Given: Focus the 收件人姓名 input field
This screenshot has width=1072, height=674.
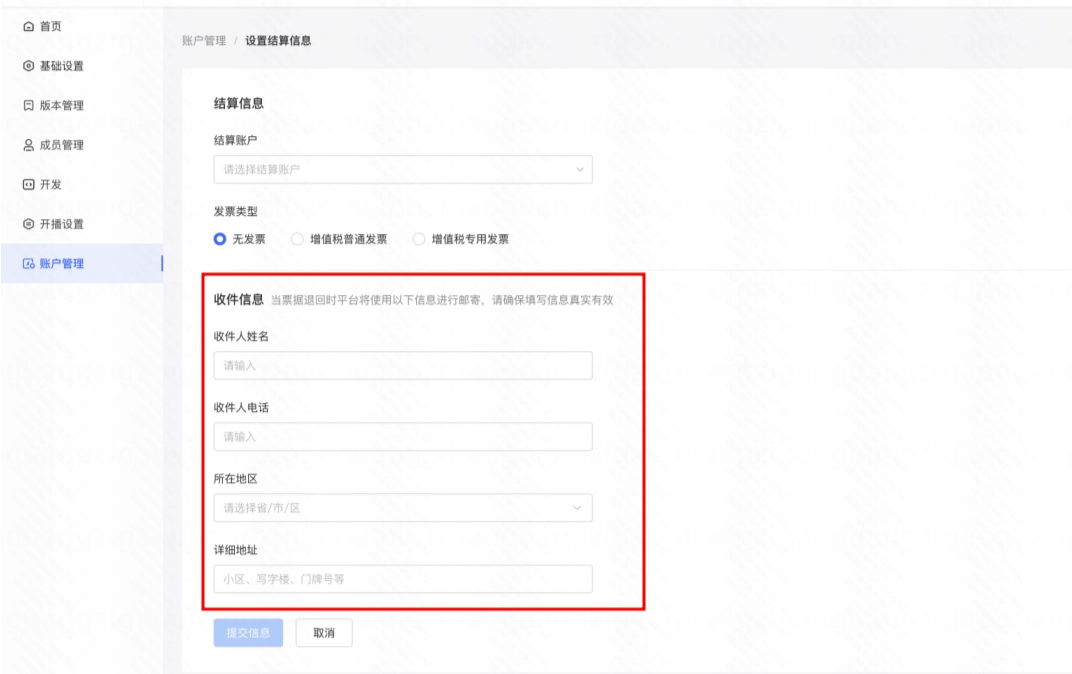Looking at the screenshot, I should pyautogui.click(x=403, y=366).
